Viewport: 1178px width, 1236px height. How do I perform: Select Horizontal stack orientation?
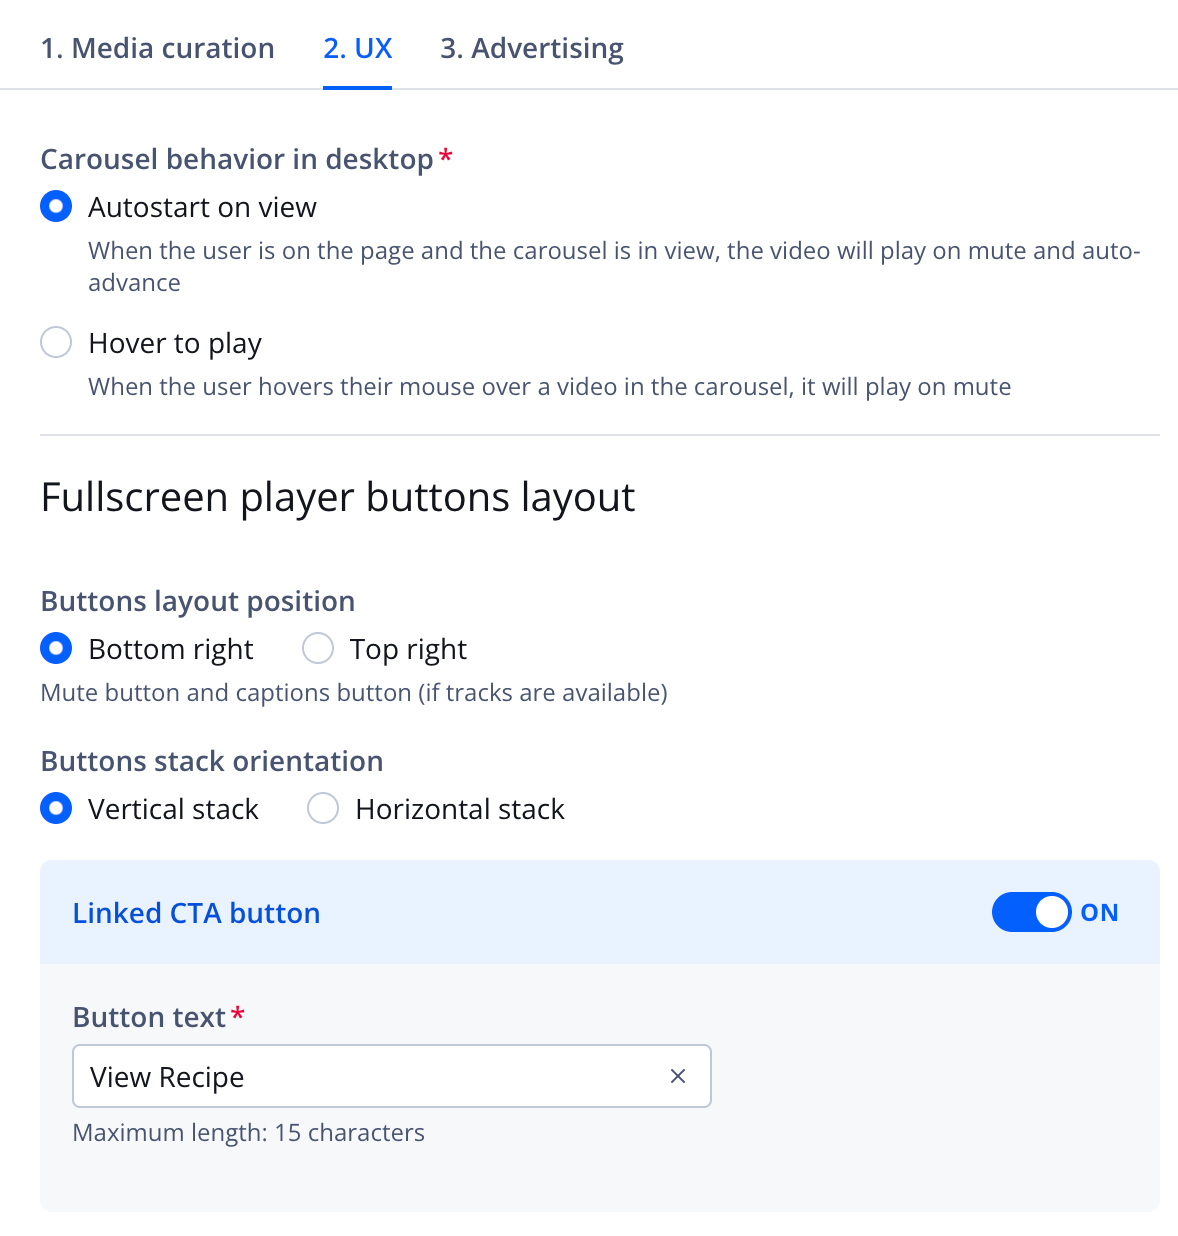point(323,808)
